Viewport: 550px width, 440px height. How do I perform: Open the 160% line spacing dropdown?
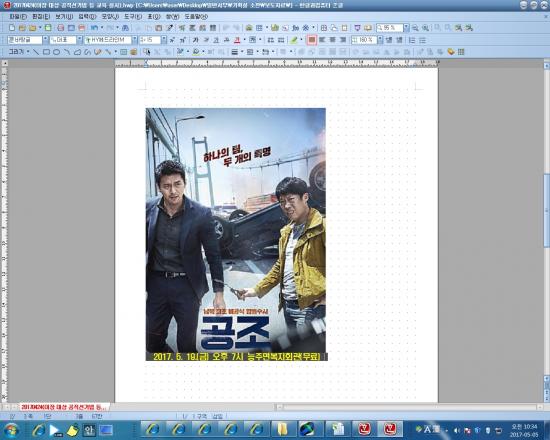(x=380, y=40)
